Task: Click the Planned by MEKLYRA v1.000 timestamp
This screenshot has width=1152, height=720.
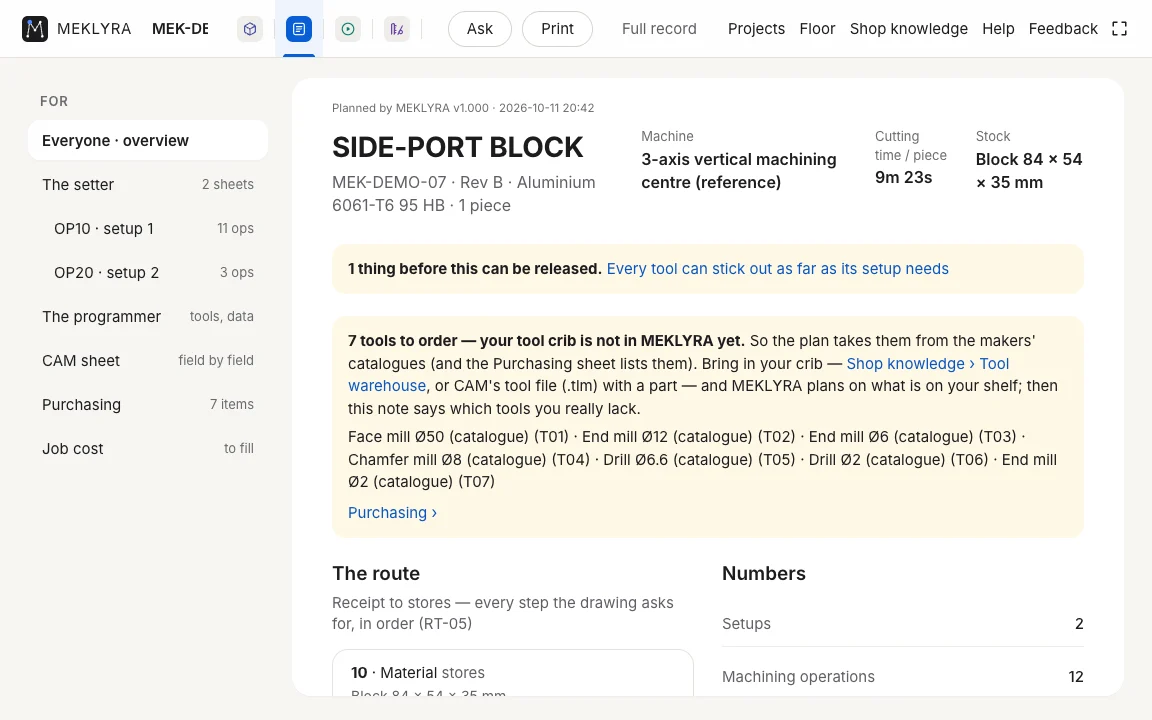Action: click(463, 108)
